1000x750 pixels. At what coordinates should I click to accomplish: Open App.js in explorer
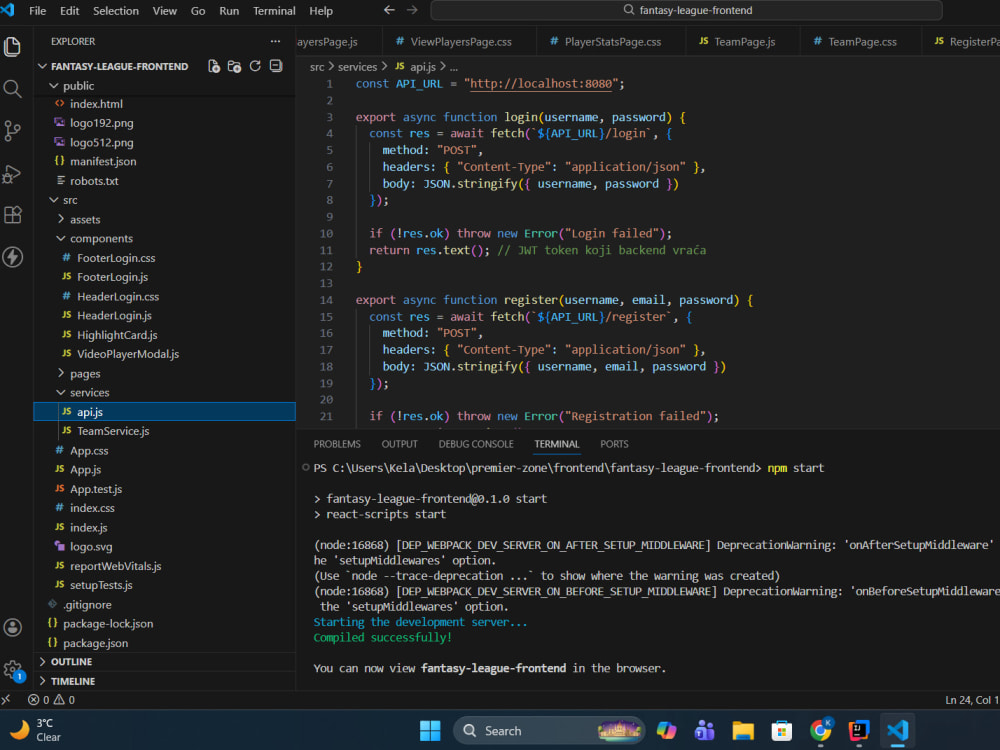(165, 469)
